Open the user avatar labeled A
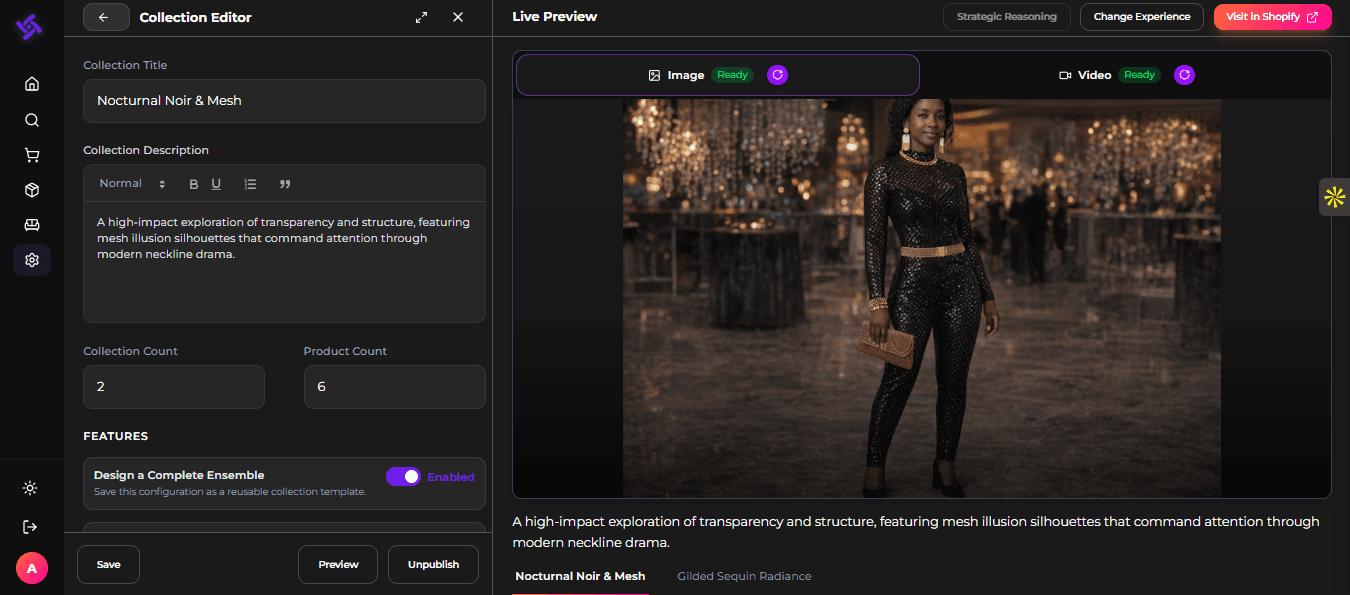This screenshot has width=1350, height=595. pos(32,568)
